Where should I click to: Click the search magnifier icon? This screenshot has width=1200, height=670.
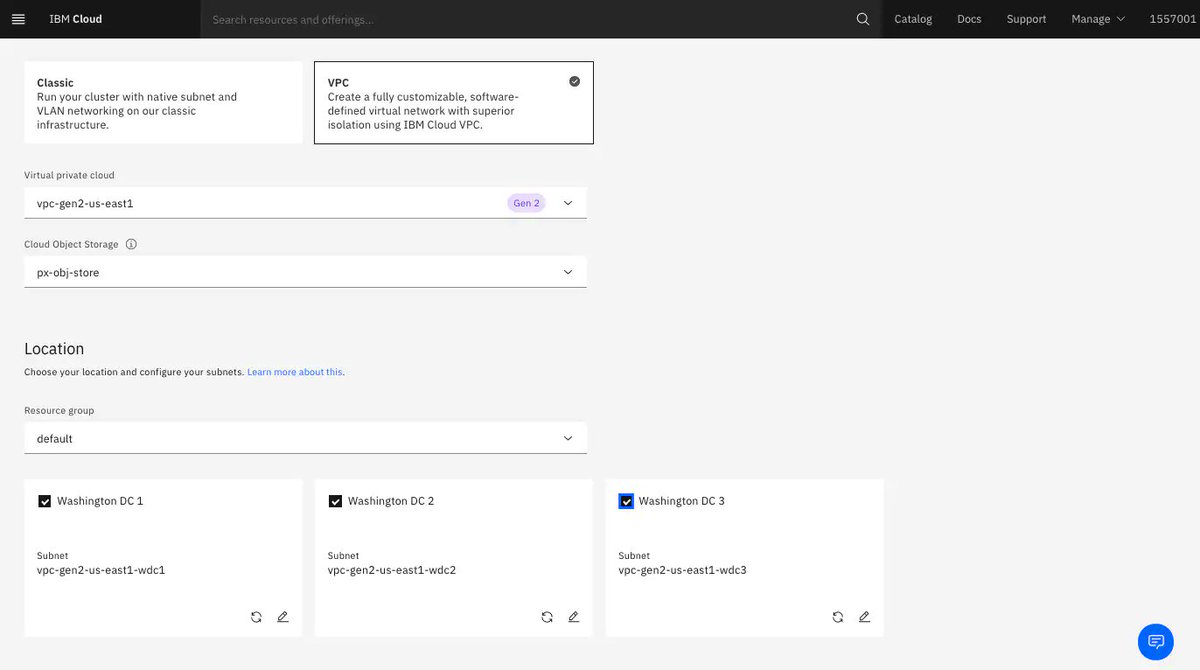pyautogui.click(x=863, y=19)
